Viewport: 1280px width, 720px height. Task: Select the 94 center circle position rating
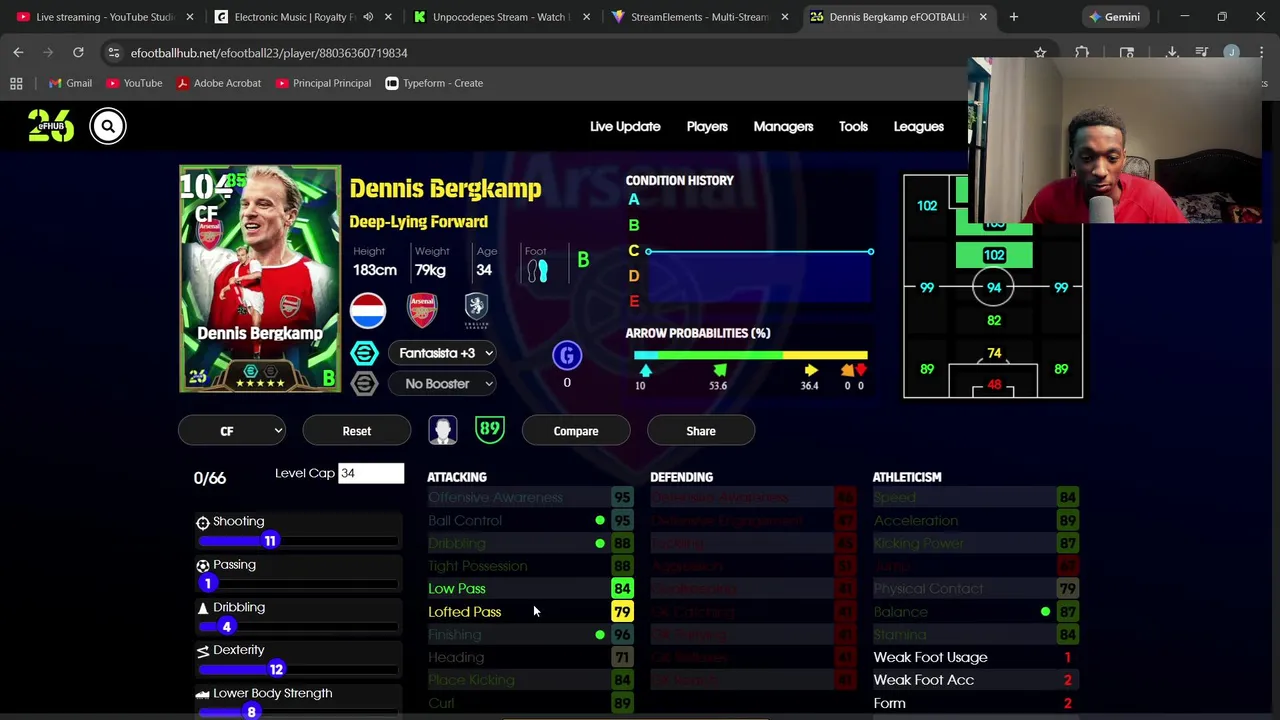click(994, 288)
